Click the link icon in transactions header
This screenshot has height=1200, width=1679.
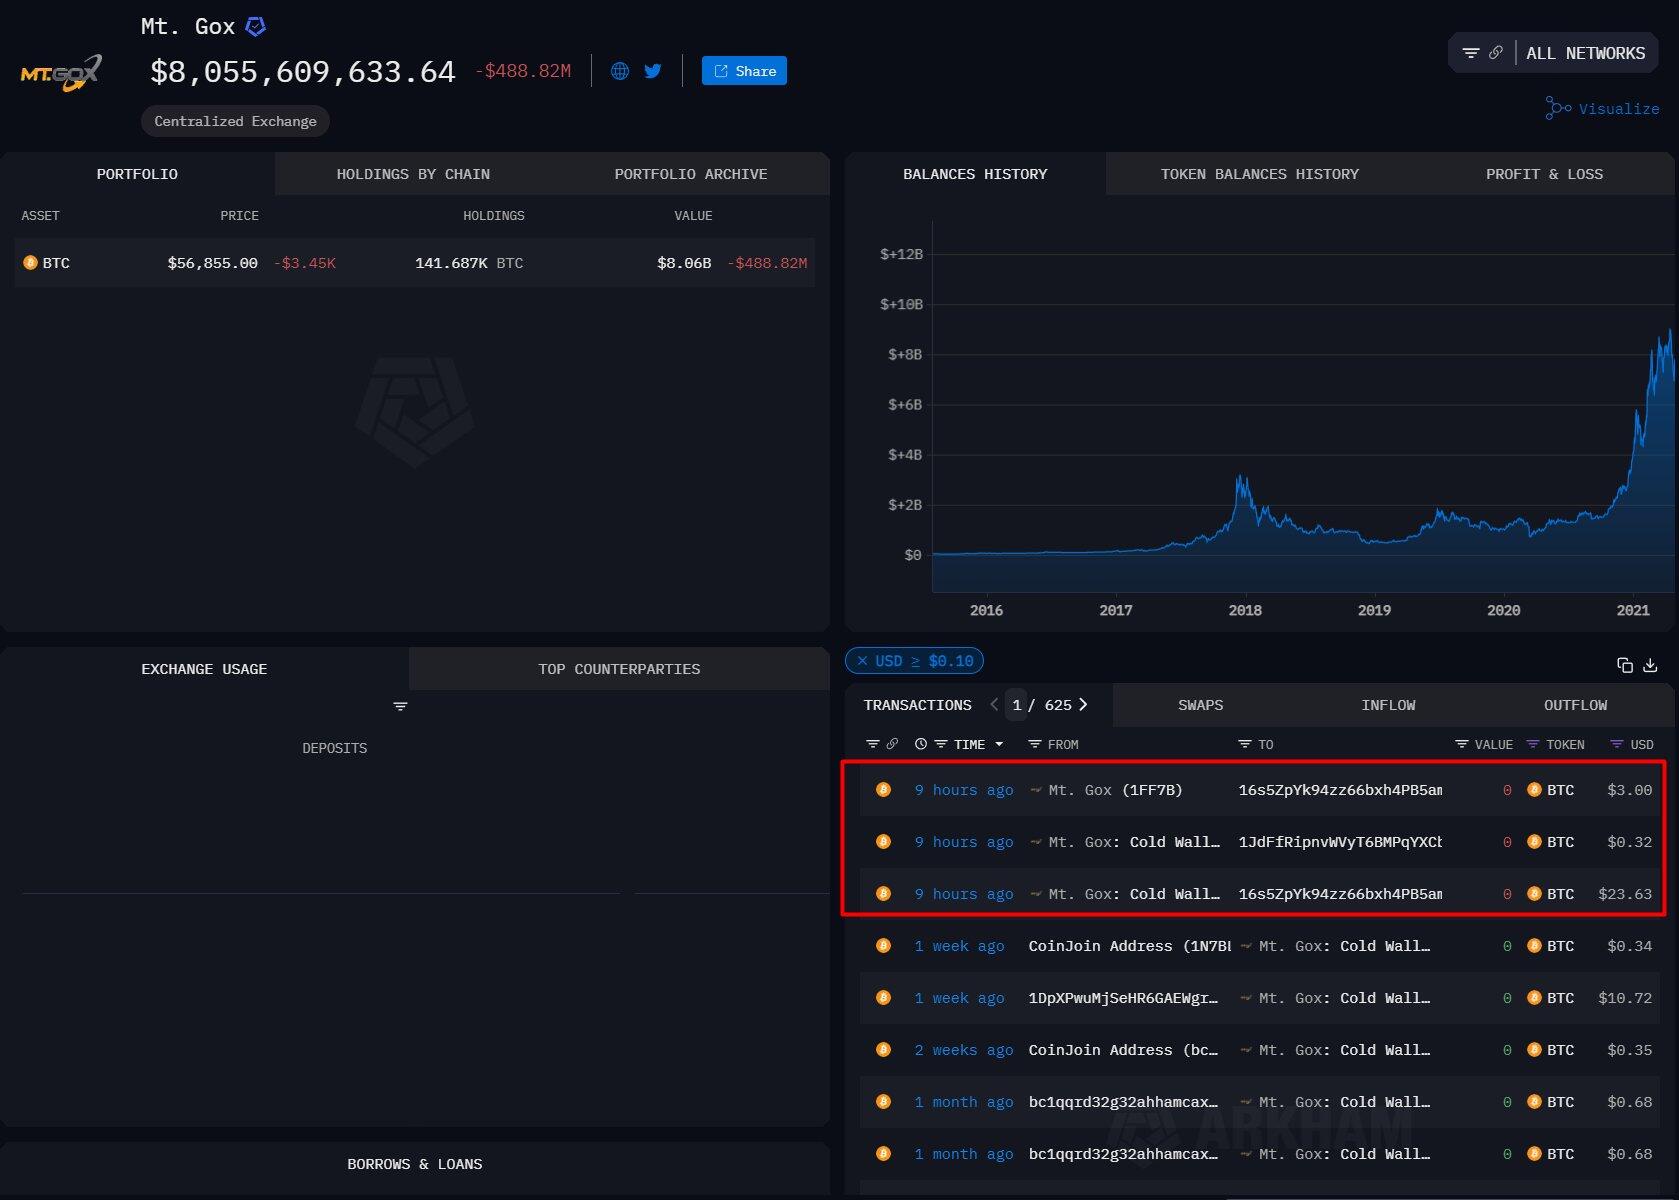click(x=893, y=744)
